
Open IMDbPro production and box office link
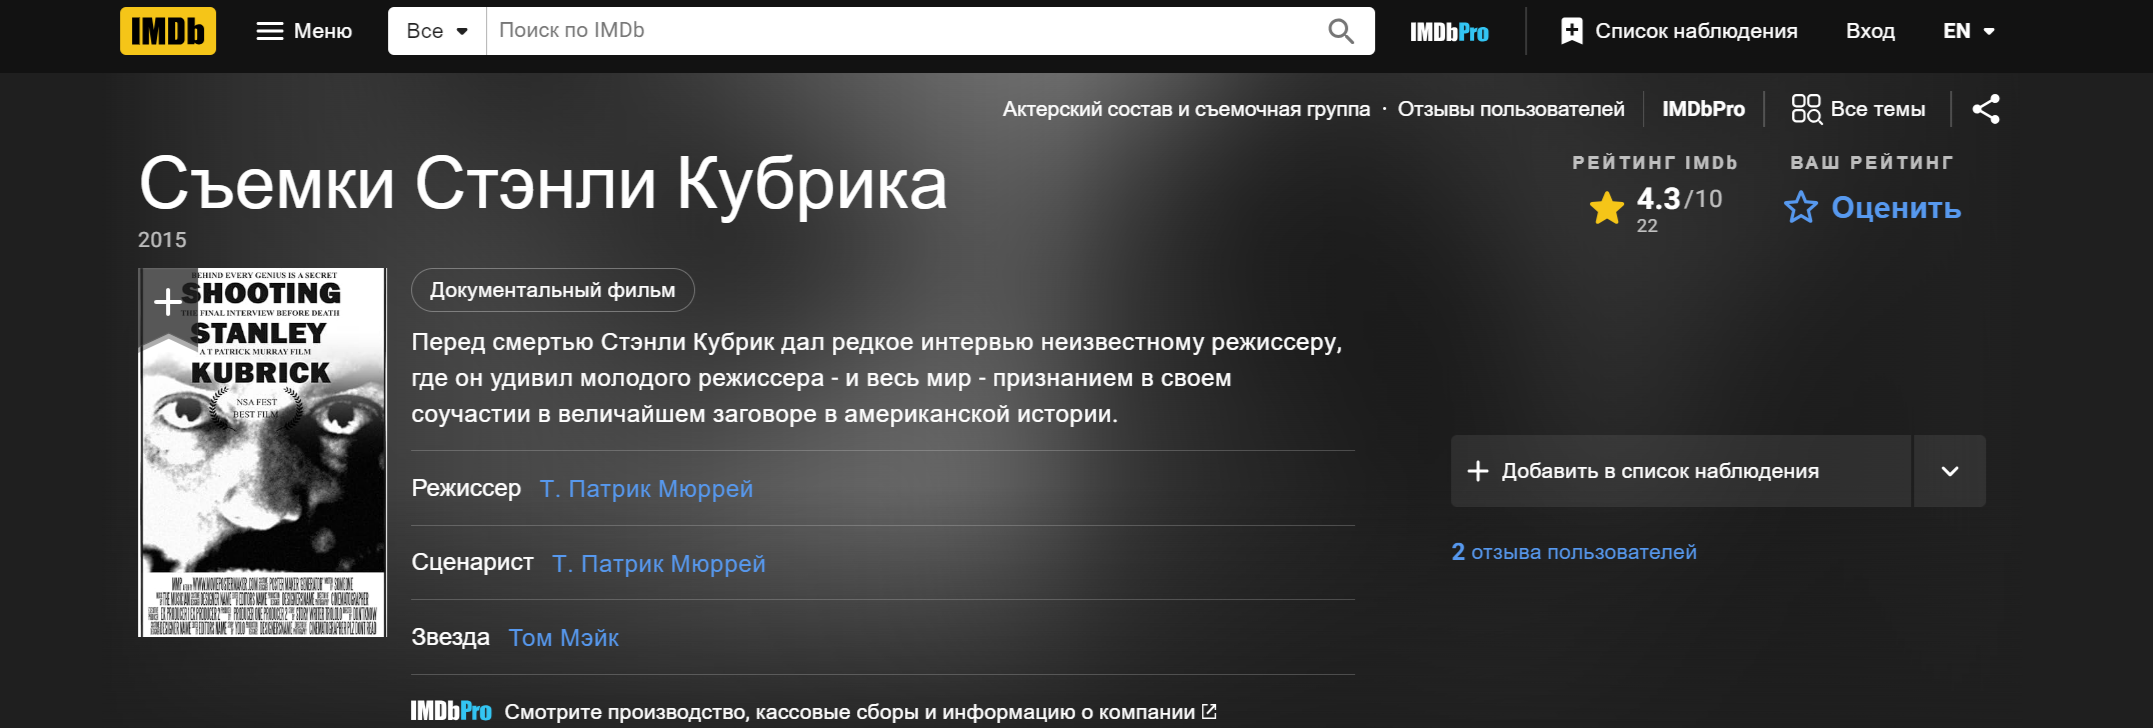click(x=813, y=712)
